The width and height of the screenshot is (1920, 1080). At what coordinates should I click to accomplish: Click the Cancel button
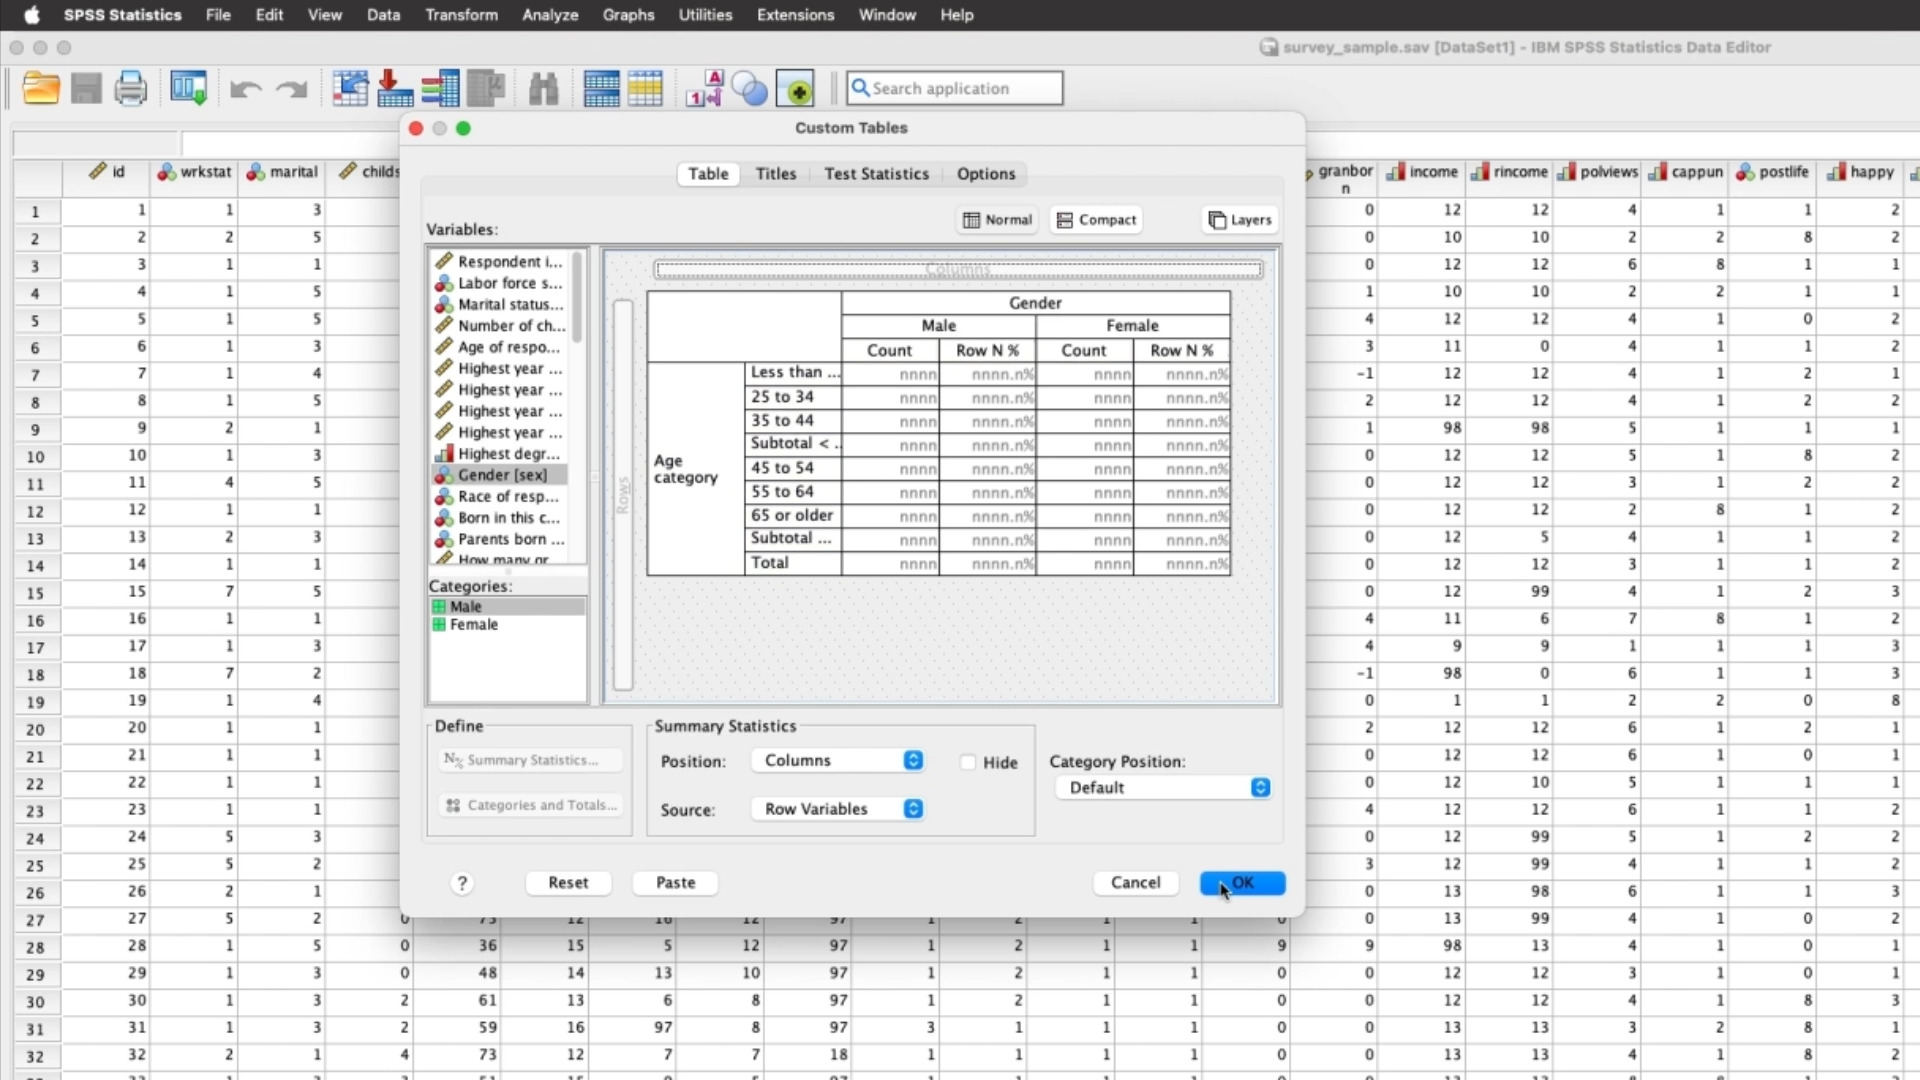click(1136, 883)
